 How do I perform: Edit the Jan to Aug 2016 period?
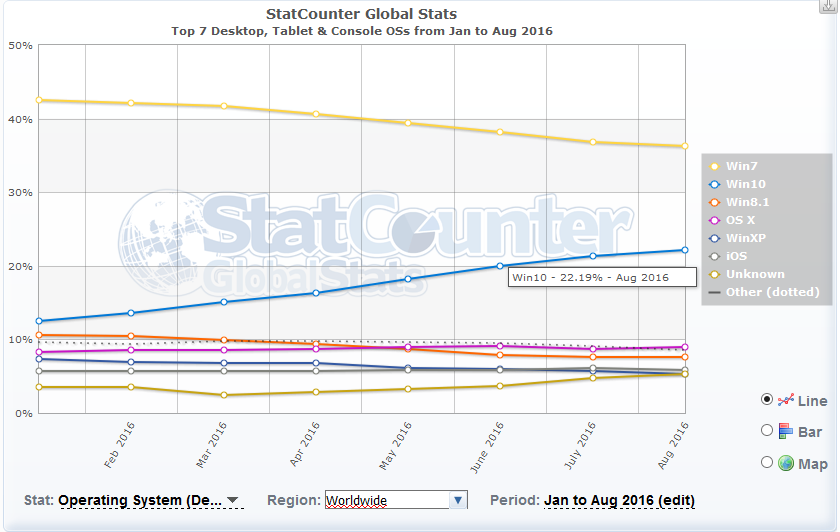619,500
